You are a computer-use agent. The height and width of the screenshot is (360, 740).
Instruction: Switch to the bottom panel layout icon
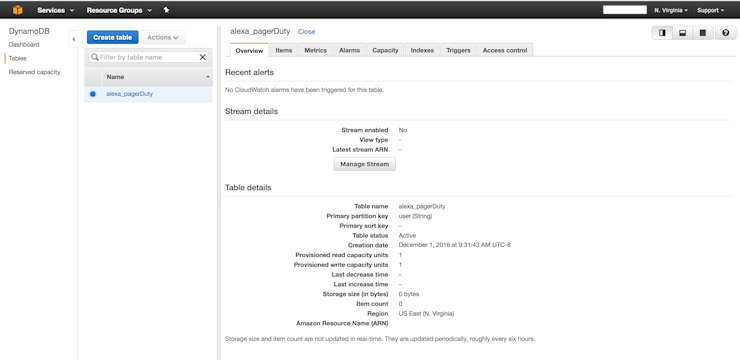coord(682,33)
